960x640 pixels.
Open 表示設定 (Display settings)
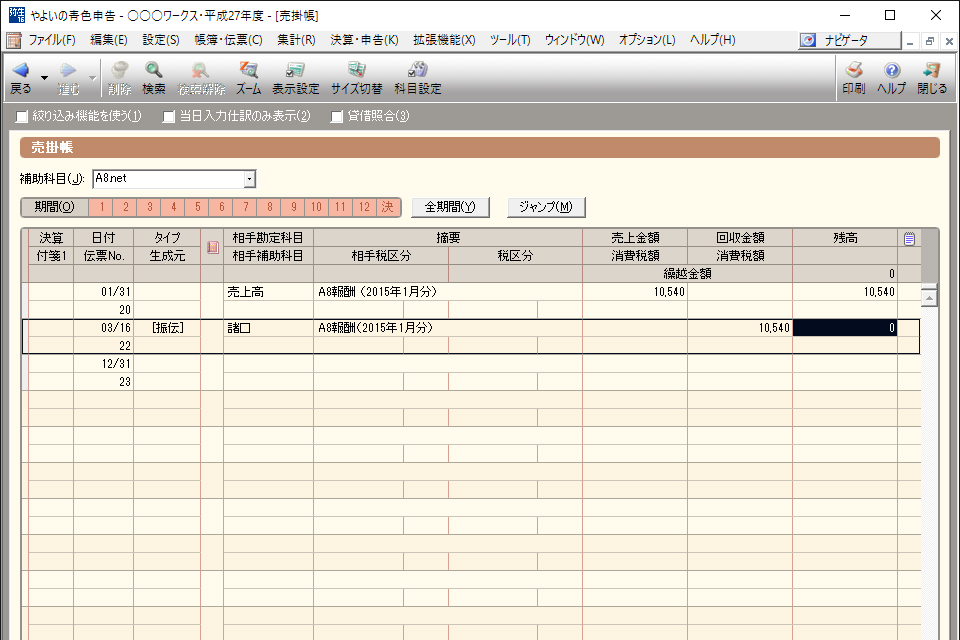[296, 78]
